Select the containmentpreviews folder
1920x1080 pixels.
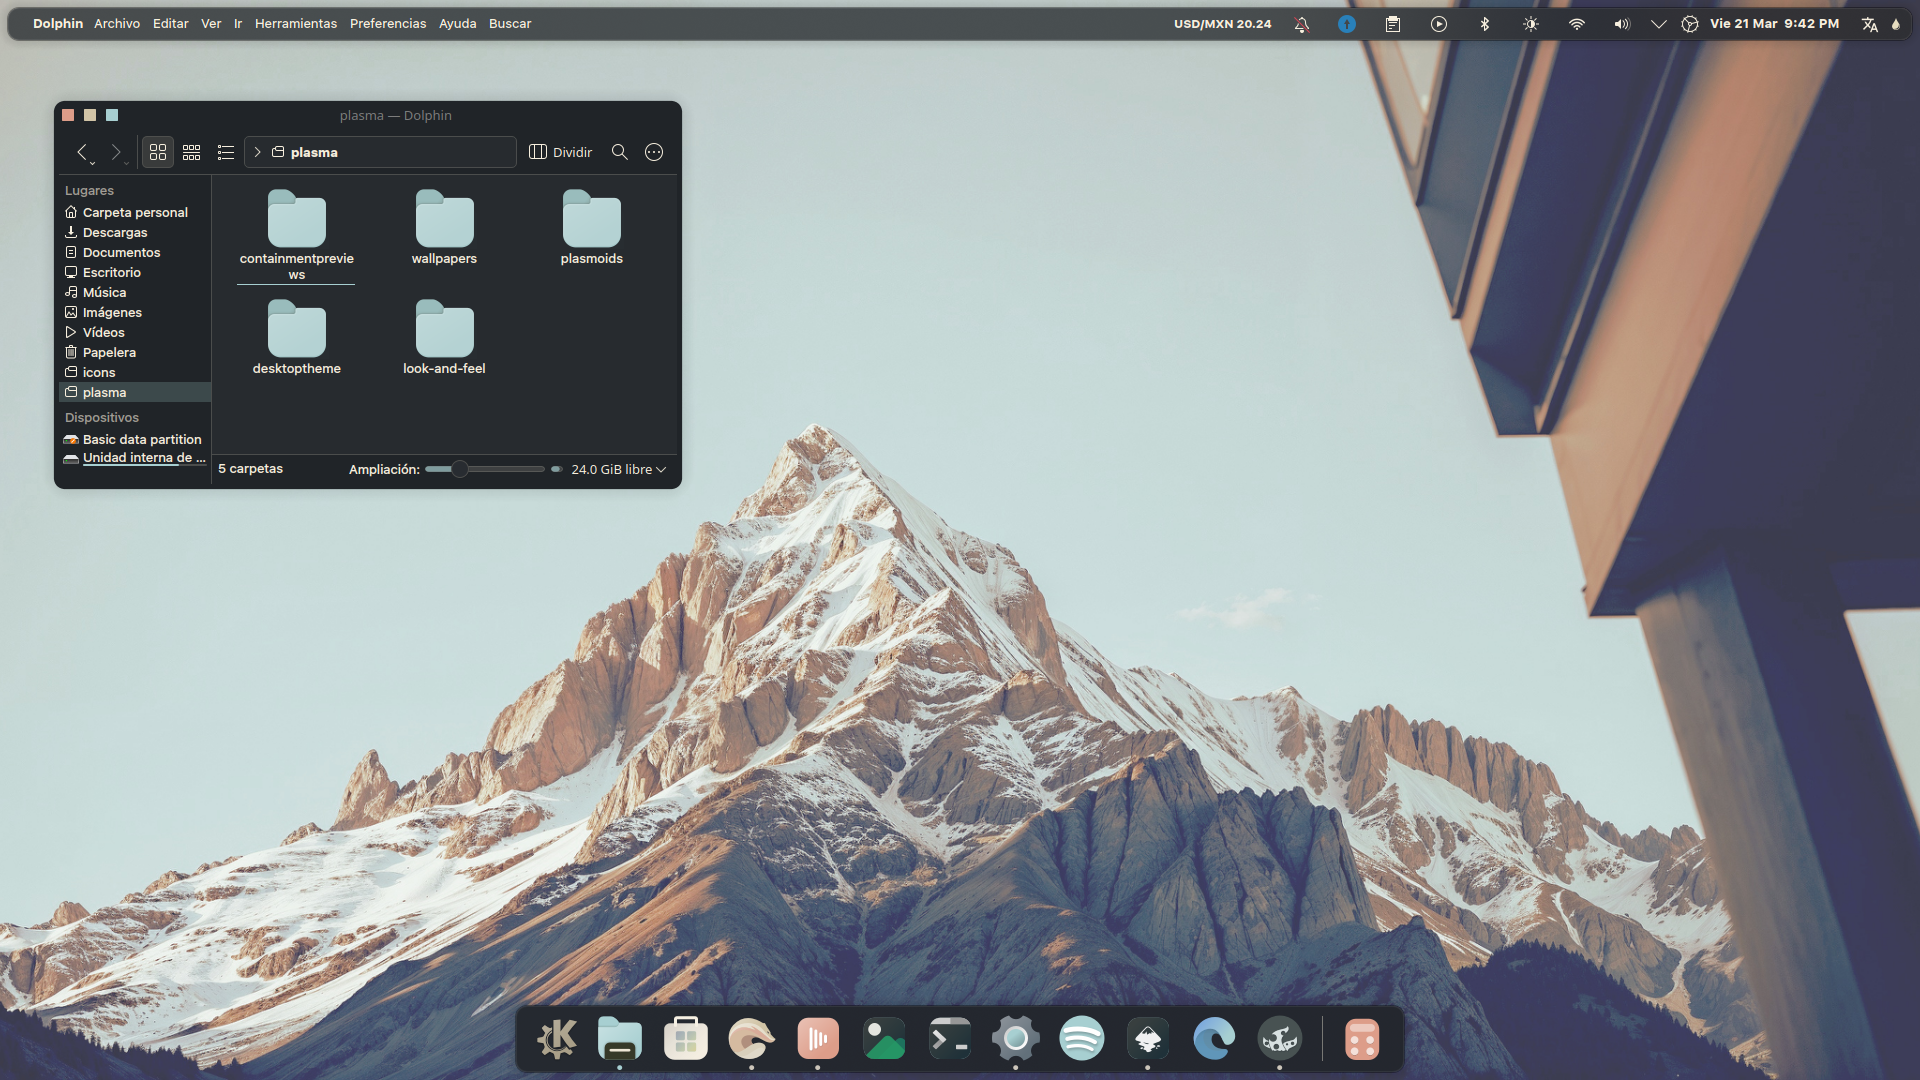tap(297, 236)
